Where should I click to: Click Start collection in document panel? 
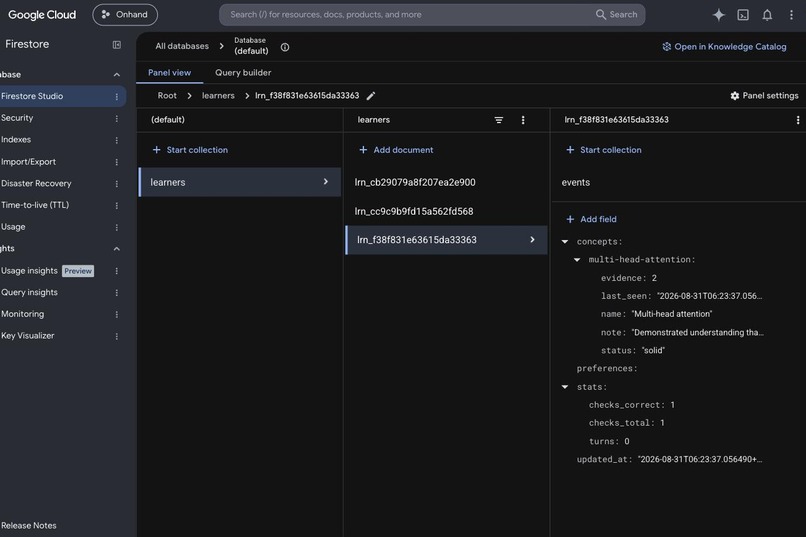pyautogui.click(x=603, y=150)
